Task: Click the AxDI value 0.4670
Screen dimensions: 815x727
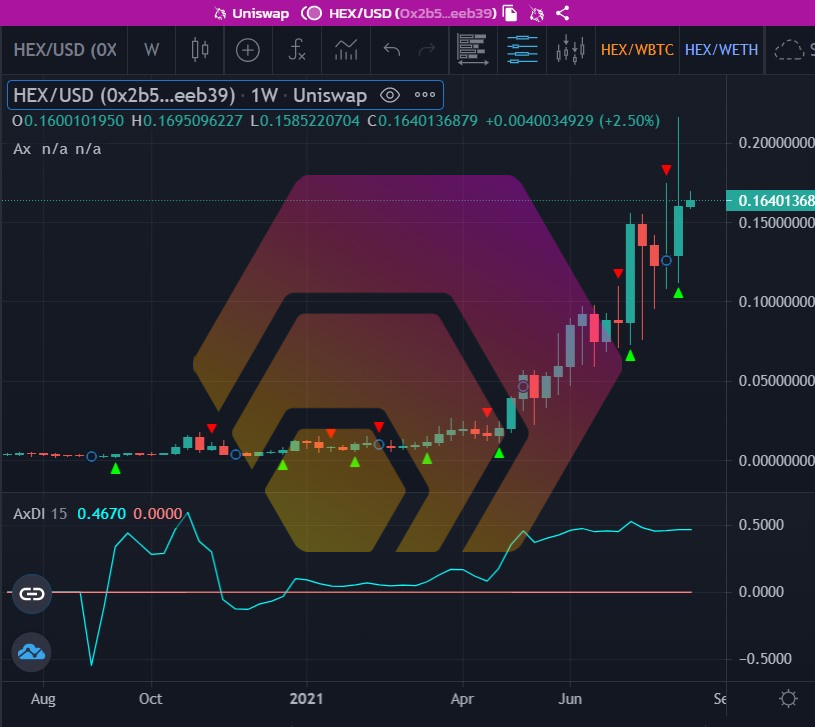Action: point(101,514)
